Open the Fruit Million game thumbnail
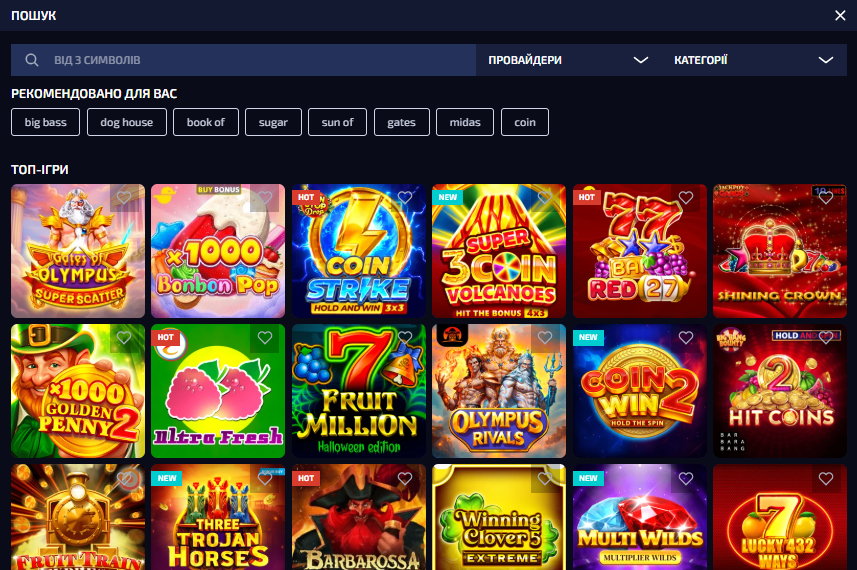Viewport: 857px width, 570px height. pyautogui.click(x=359, y=391)
